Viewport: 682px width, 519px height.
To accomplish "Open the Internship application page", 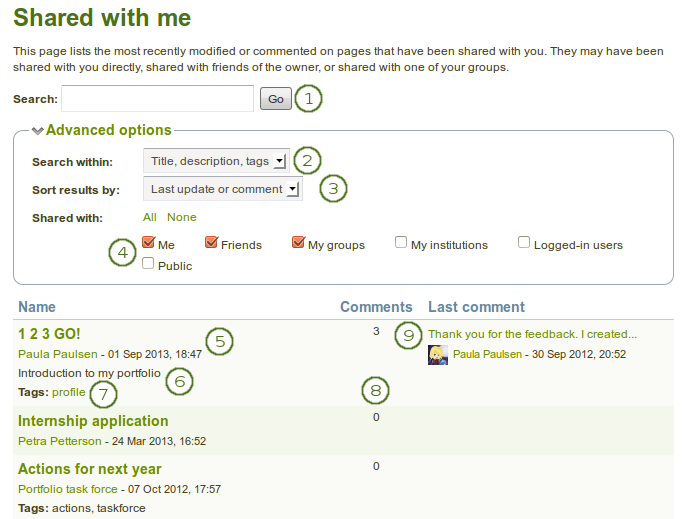I will coord(93,421).
